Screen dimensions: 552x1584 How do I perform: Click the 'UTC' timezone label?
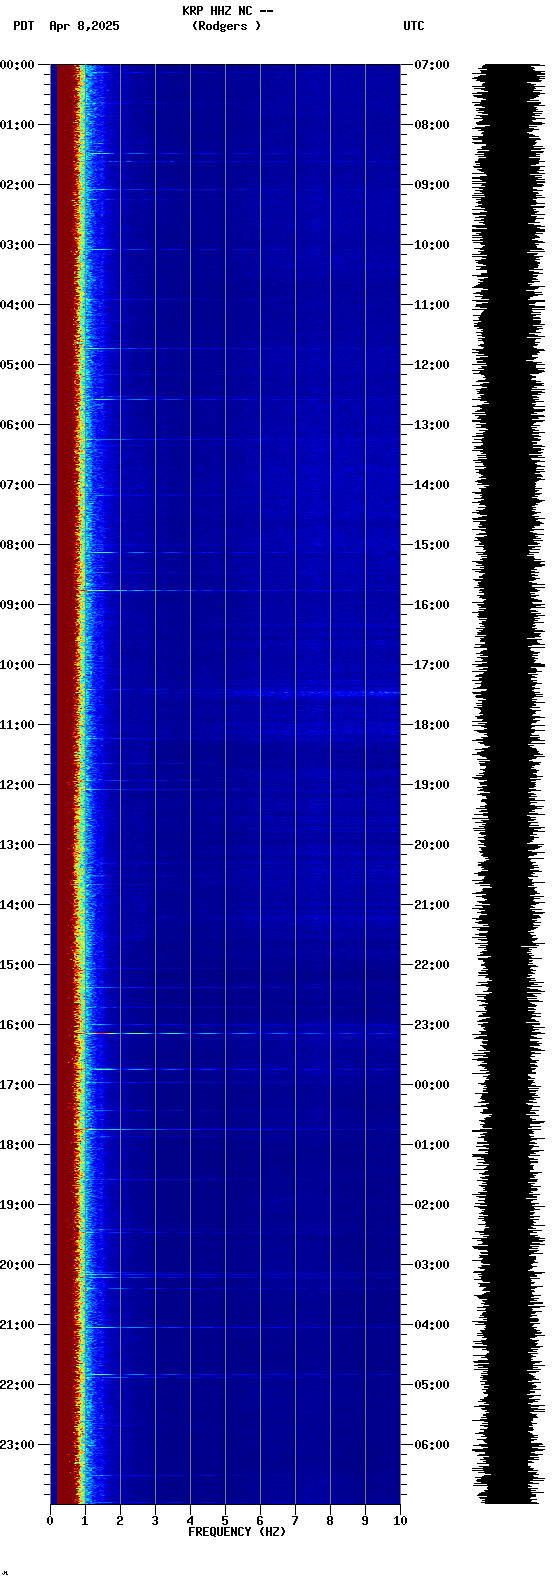(x=414, y=26)
